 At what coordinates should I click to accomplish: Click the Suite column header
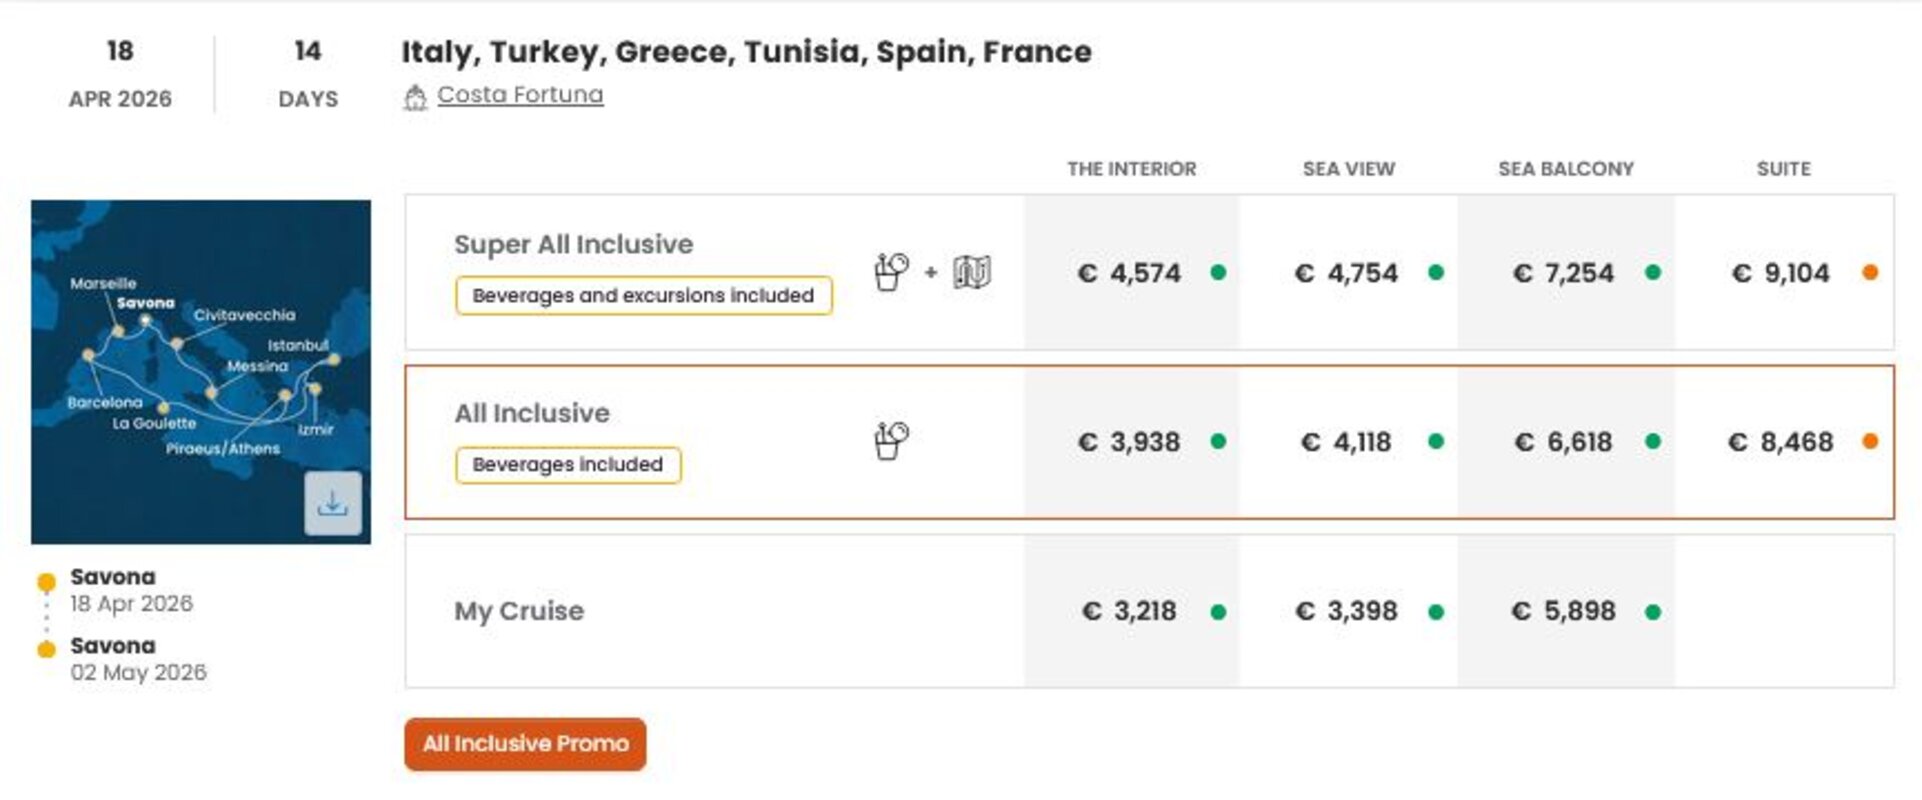click(1783, 169)
